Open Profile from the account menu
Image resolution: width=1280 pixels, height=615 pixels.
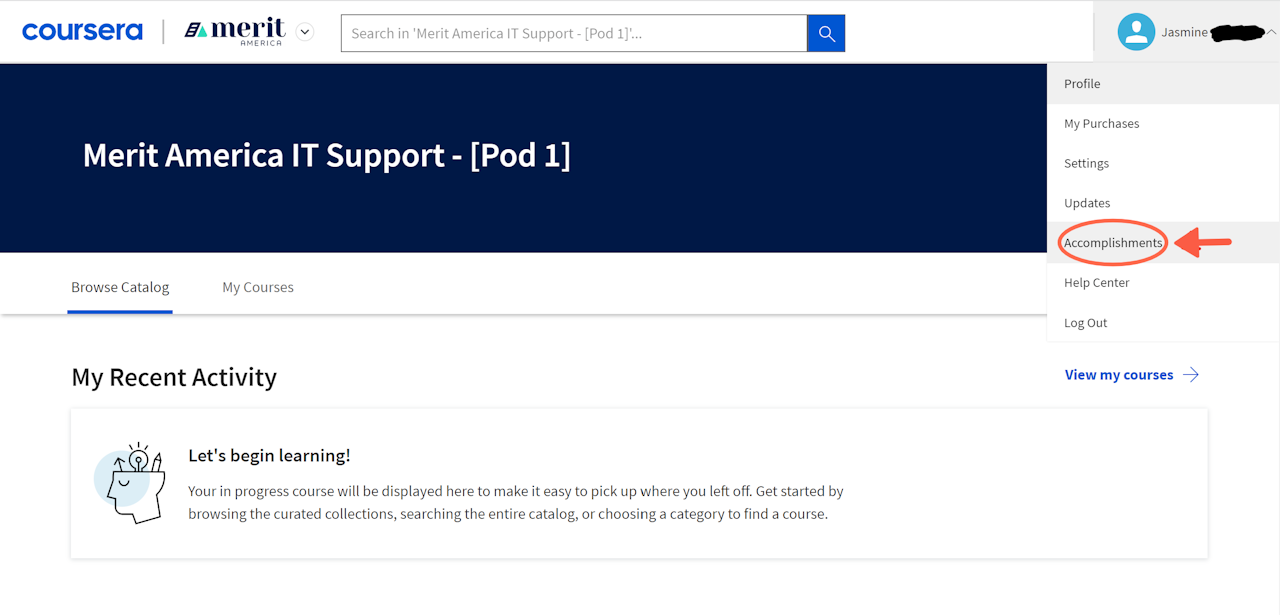click(x=1163, y=84)
